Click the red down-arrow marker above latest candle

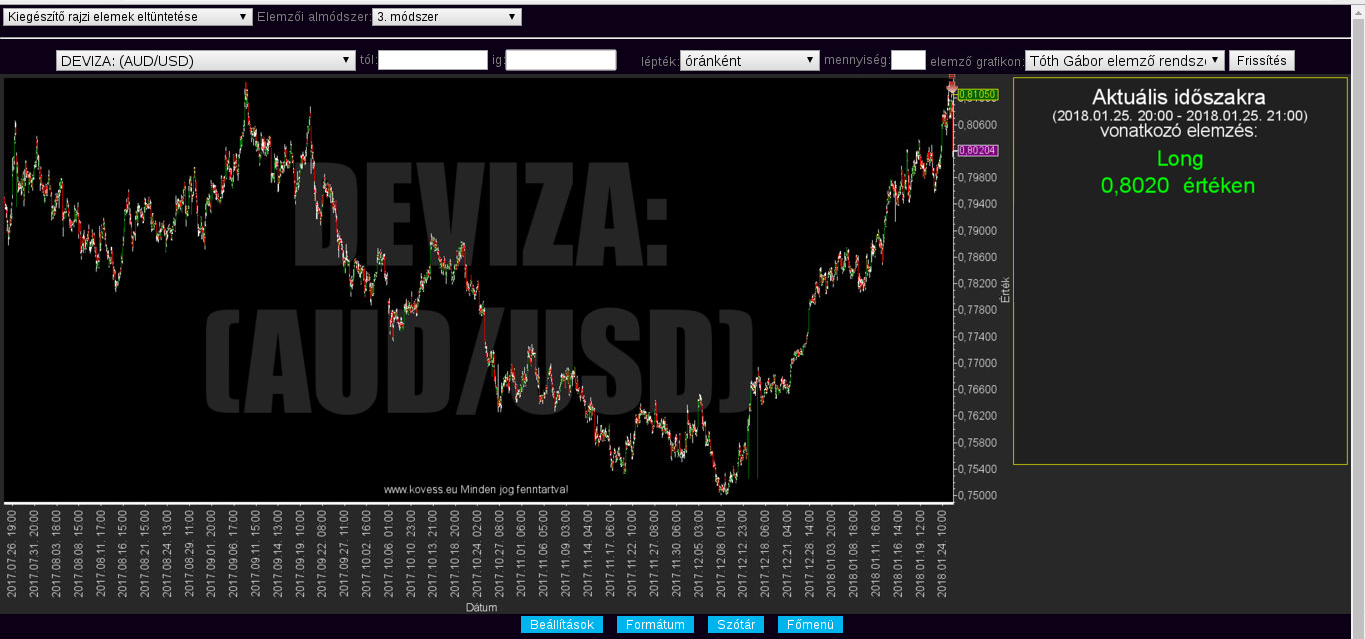[951, 87]
